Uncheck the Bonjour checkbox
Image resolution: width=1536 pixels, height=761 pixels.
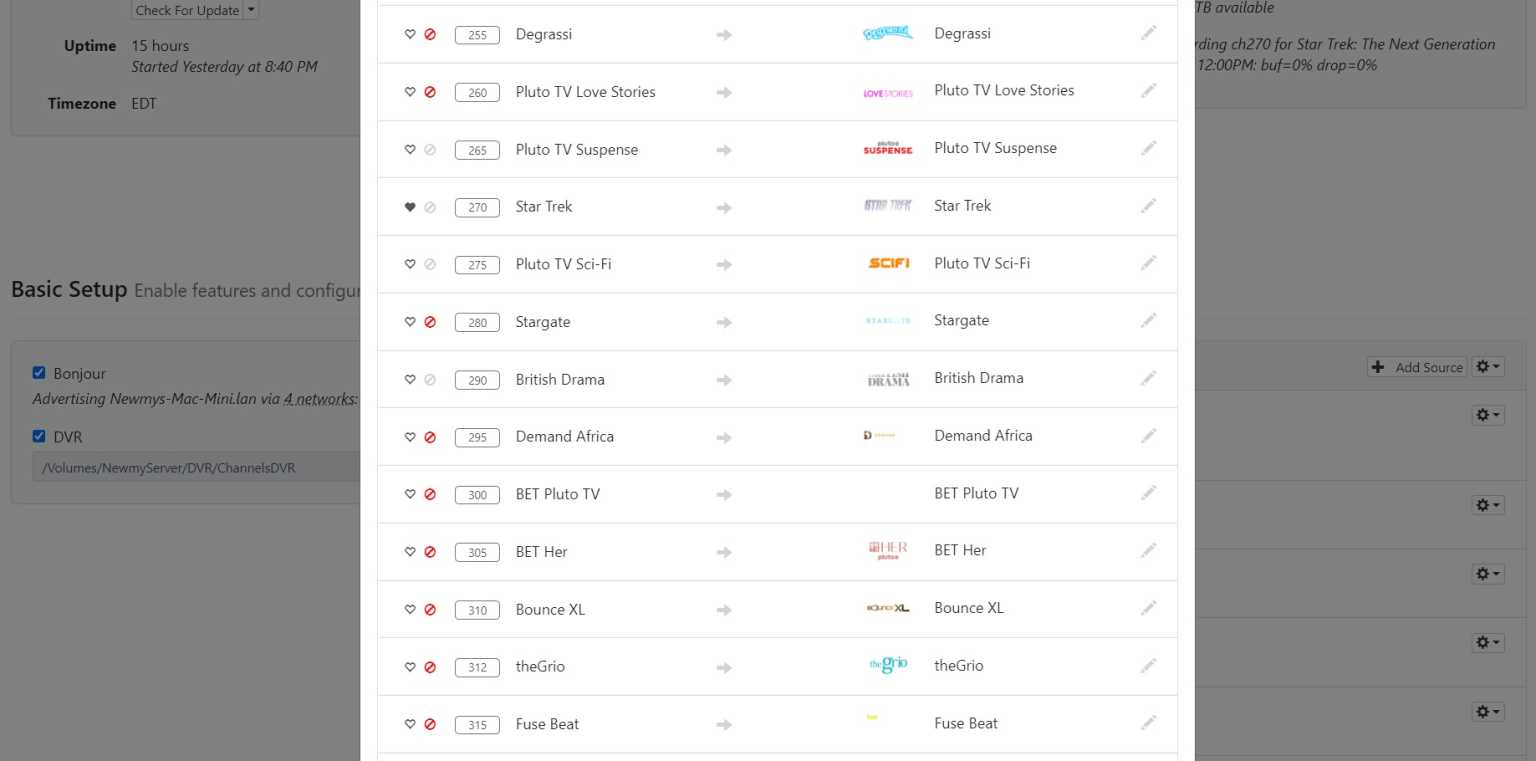38,372
